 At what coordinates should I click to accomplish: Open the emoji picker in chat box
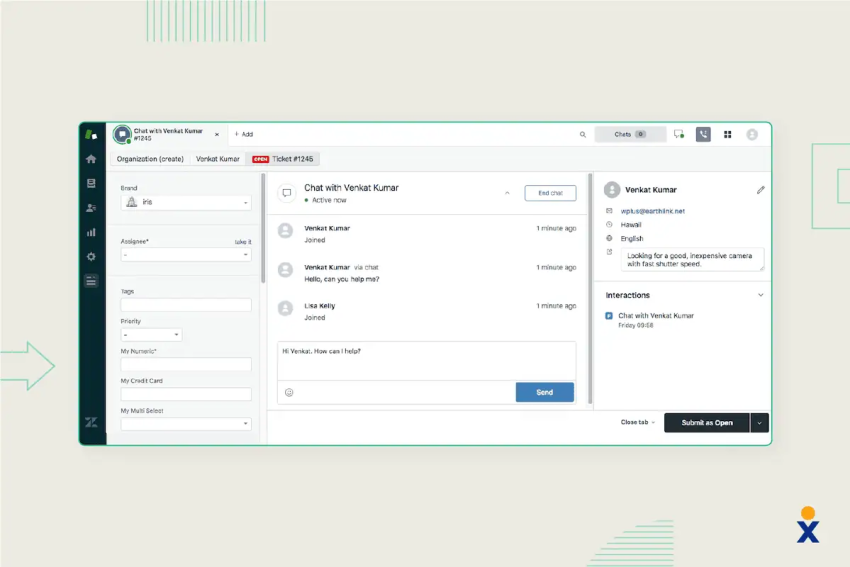click(x=289, y=392)
